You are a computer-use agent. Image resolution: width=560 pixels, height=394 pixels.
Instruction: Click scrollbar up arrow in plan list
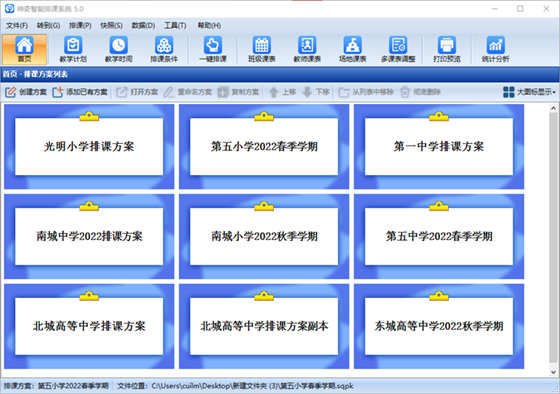[553, 108]
